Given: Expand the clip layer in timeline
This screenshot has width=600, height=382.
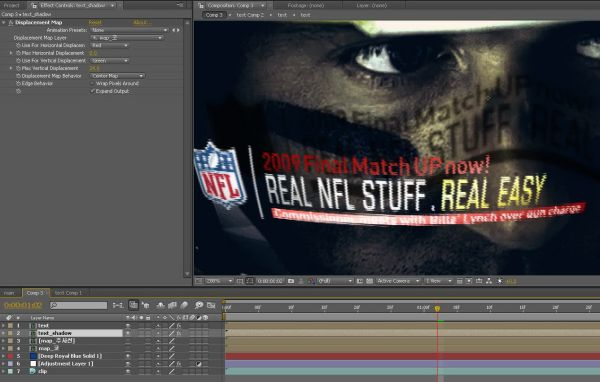Looking at the screenshot, I should [x=3, y=371].
